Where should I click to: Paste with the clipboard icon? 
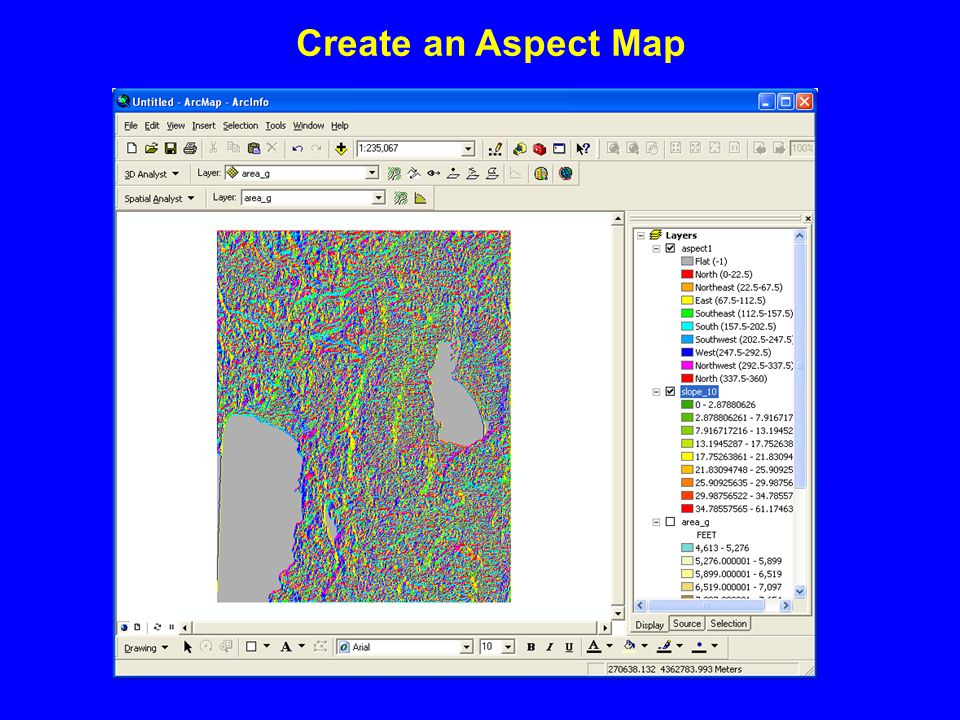(253, 148)
